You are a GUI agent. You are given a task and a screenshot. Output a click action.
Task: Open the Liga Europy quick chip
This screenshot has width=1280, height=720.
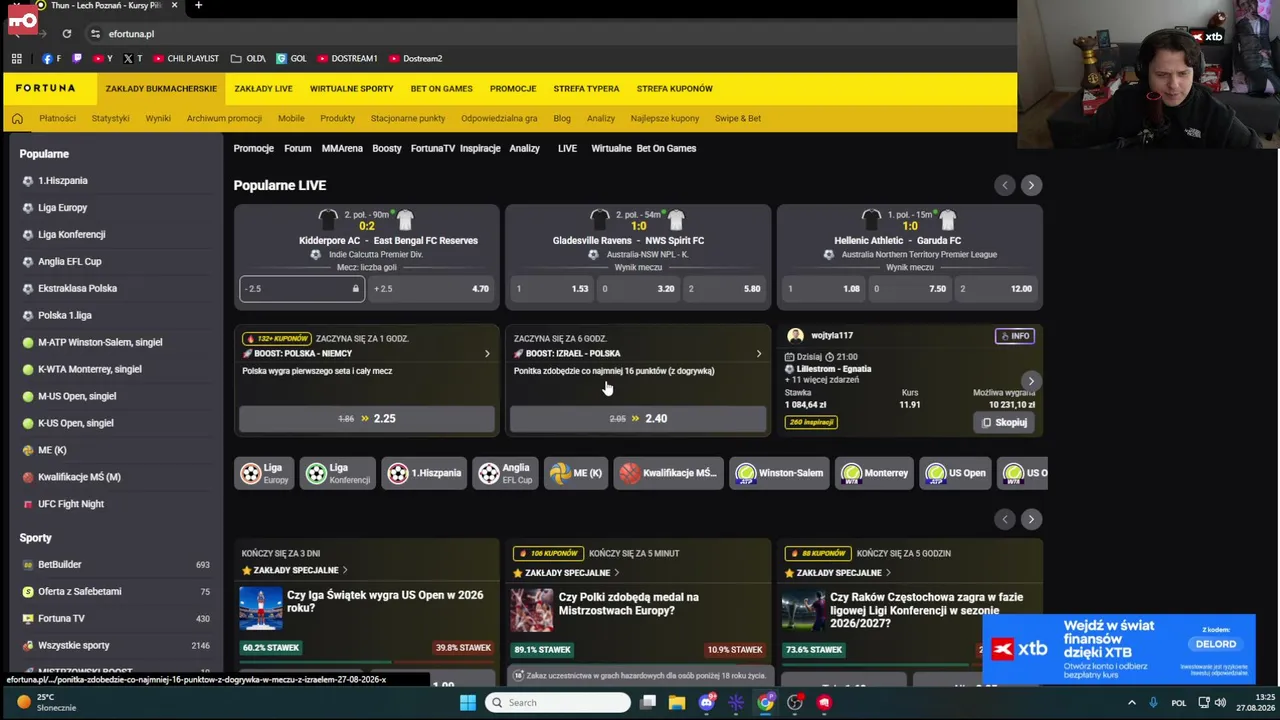tap(265, 473)
